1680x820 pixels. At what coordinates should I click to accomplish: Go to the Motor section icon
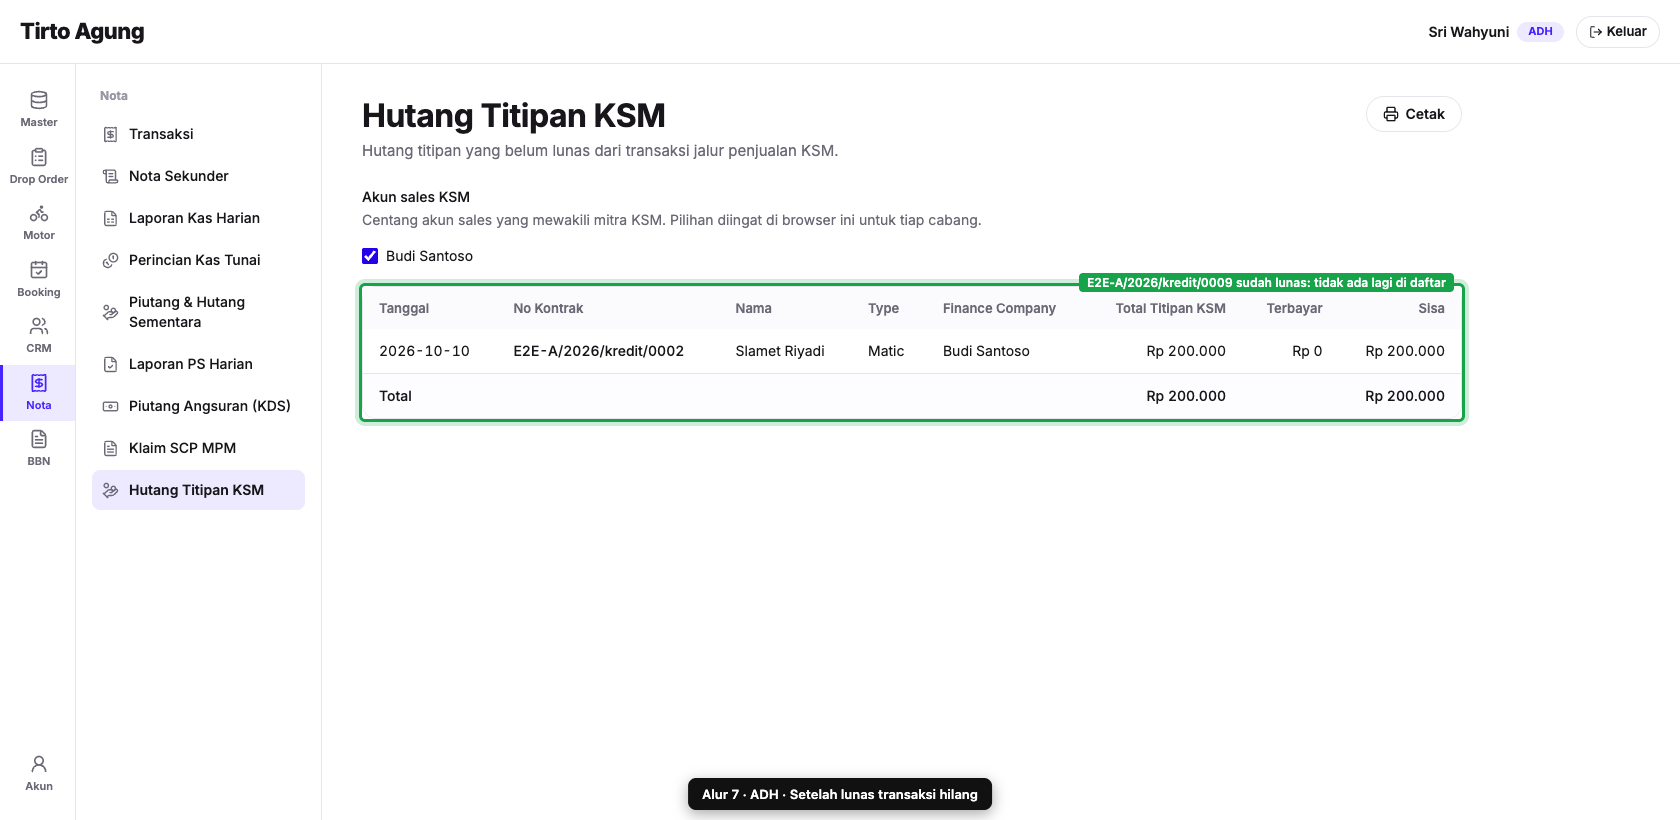click(39, 213)
